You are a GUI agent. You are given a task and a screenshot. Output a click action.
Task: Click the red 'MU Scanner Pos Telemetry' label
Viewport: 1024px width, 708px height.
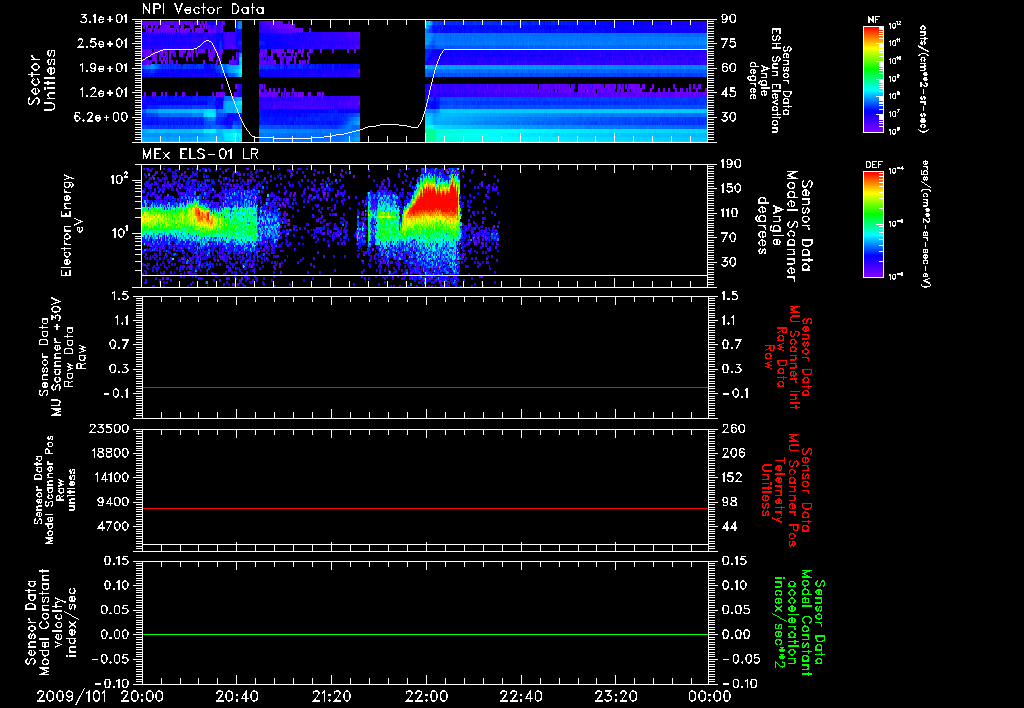pyautogui.click(x=786, y=490)
